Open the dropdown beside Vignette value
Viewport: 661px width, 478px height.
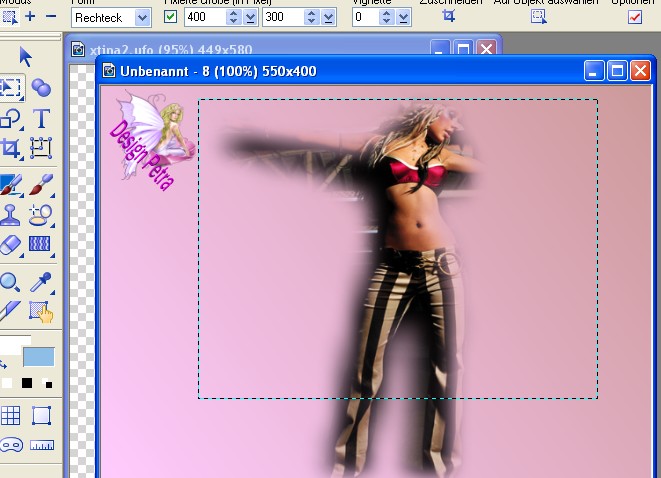tap(403, 17)
